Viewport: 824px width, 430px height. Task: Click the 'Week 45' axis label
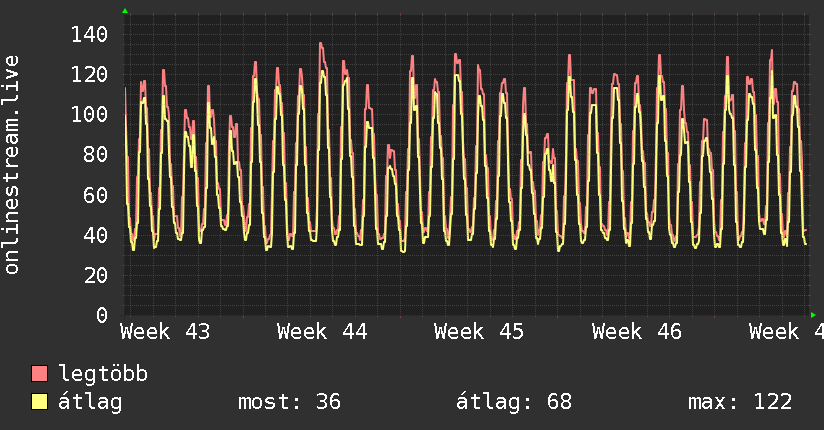(x=479, y=332)
